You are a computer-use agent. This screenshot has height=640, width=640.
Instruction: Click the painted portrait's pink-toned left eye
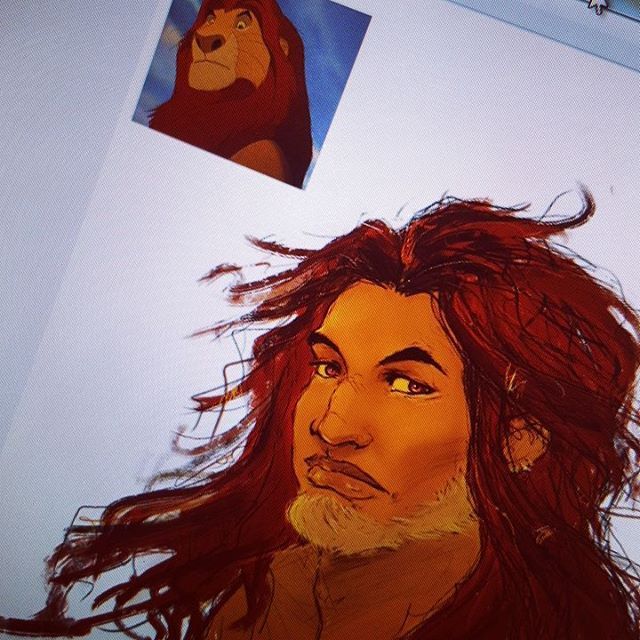point(327,369)
